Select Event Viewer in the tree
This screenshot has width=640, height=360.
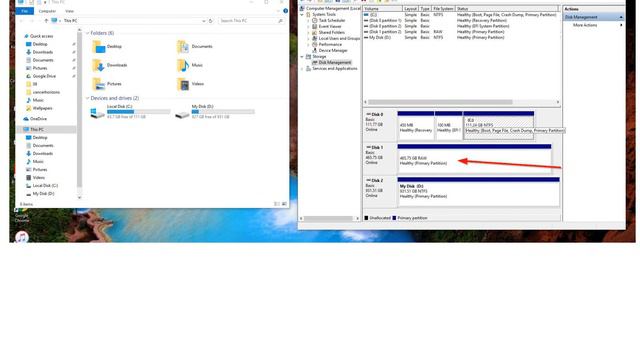coord(327,26)
